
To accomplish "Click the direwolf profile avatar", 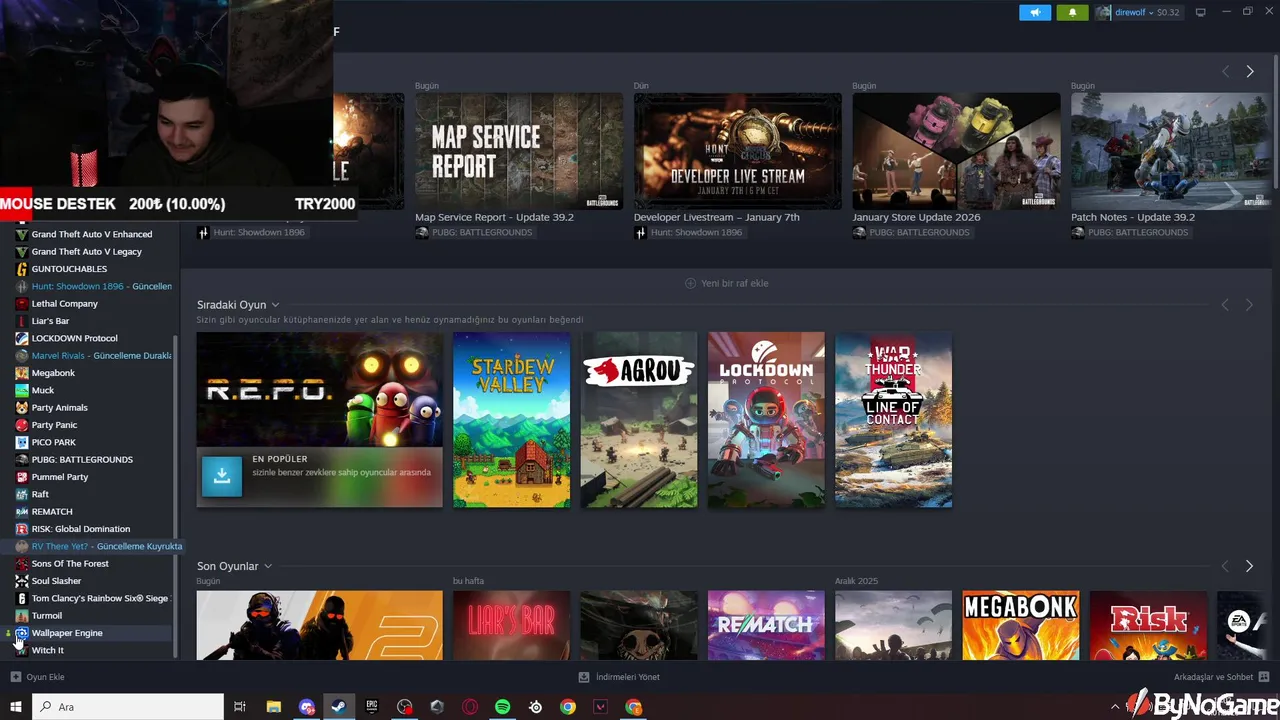I will pyautogui.click(x=1104, y=12).
